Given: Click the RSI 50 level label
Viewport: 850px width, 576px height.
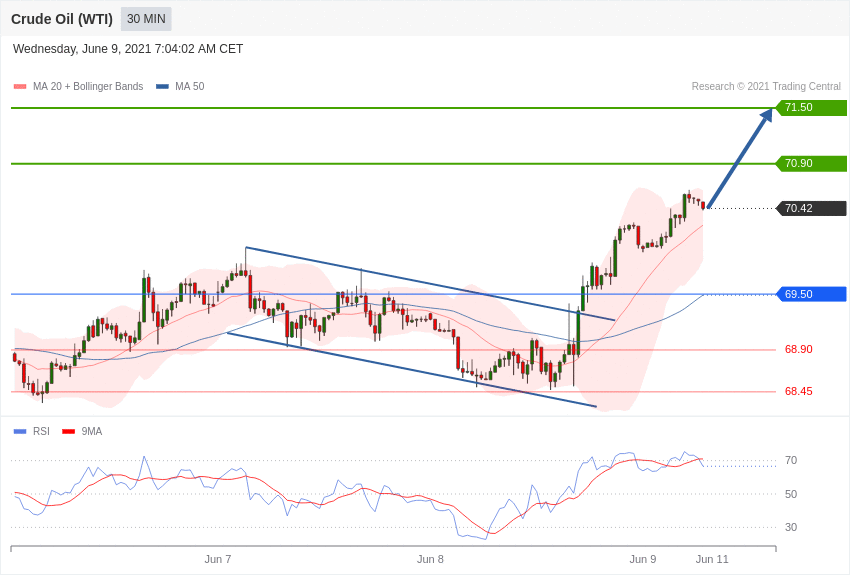Looking at the screenshot, I should tap(791, 494).
